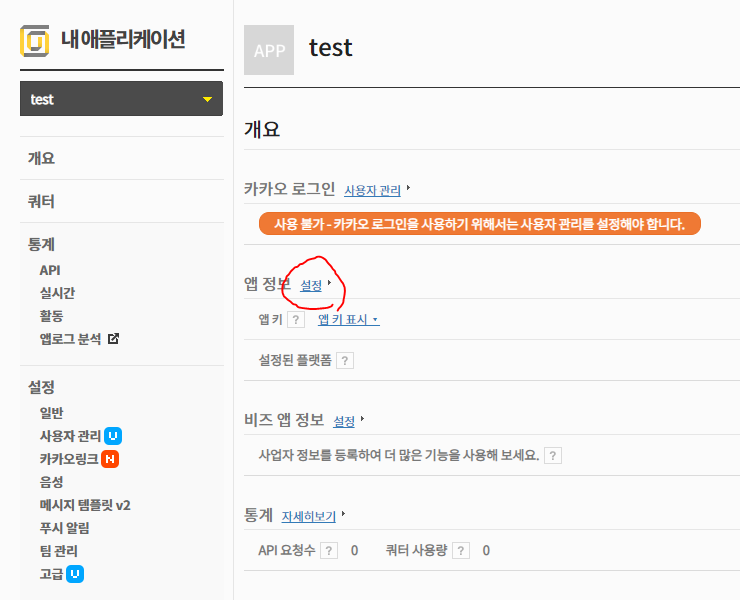Open 푸시 알림 settings item
740x600 pixels.
(x=65, y=528)
